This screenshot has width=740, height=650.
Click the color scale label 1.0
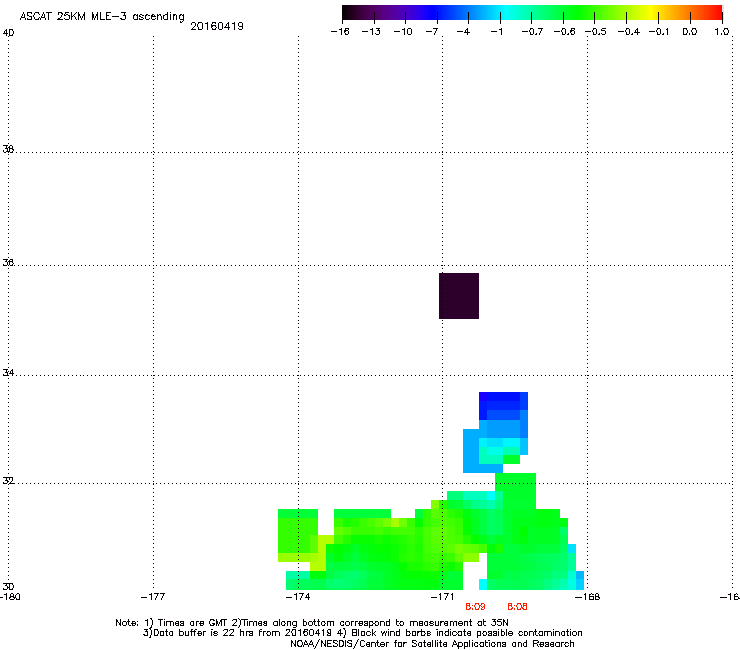[722, 32]
